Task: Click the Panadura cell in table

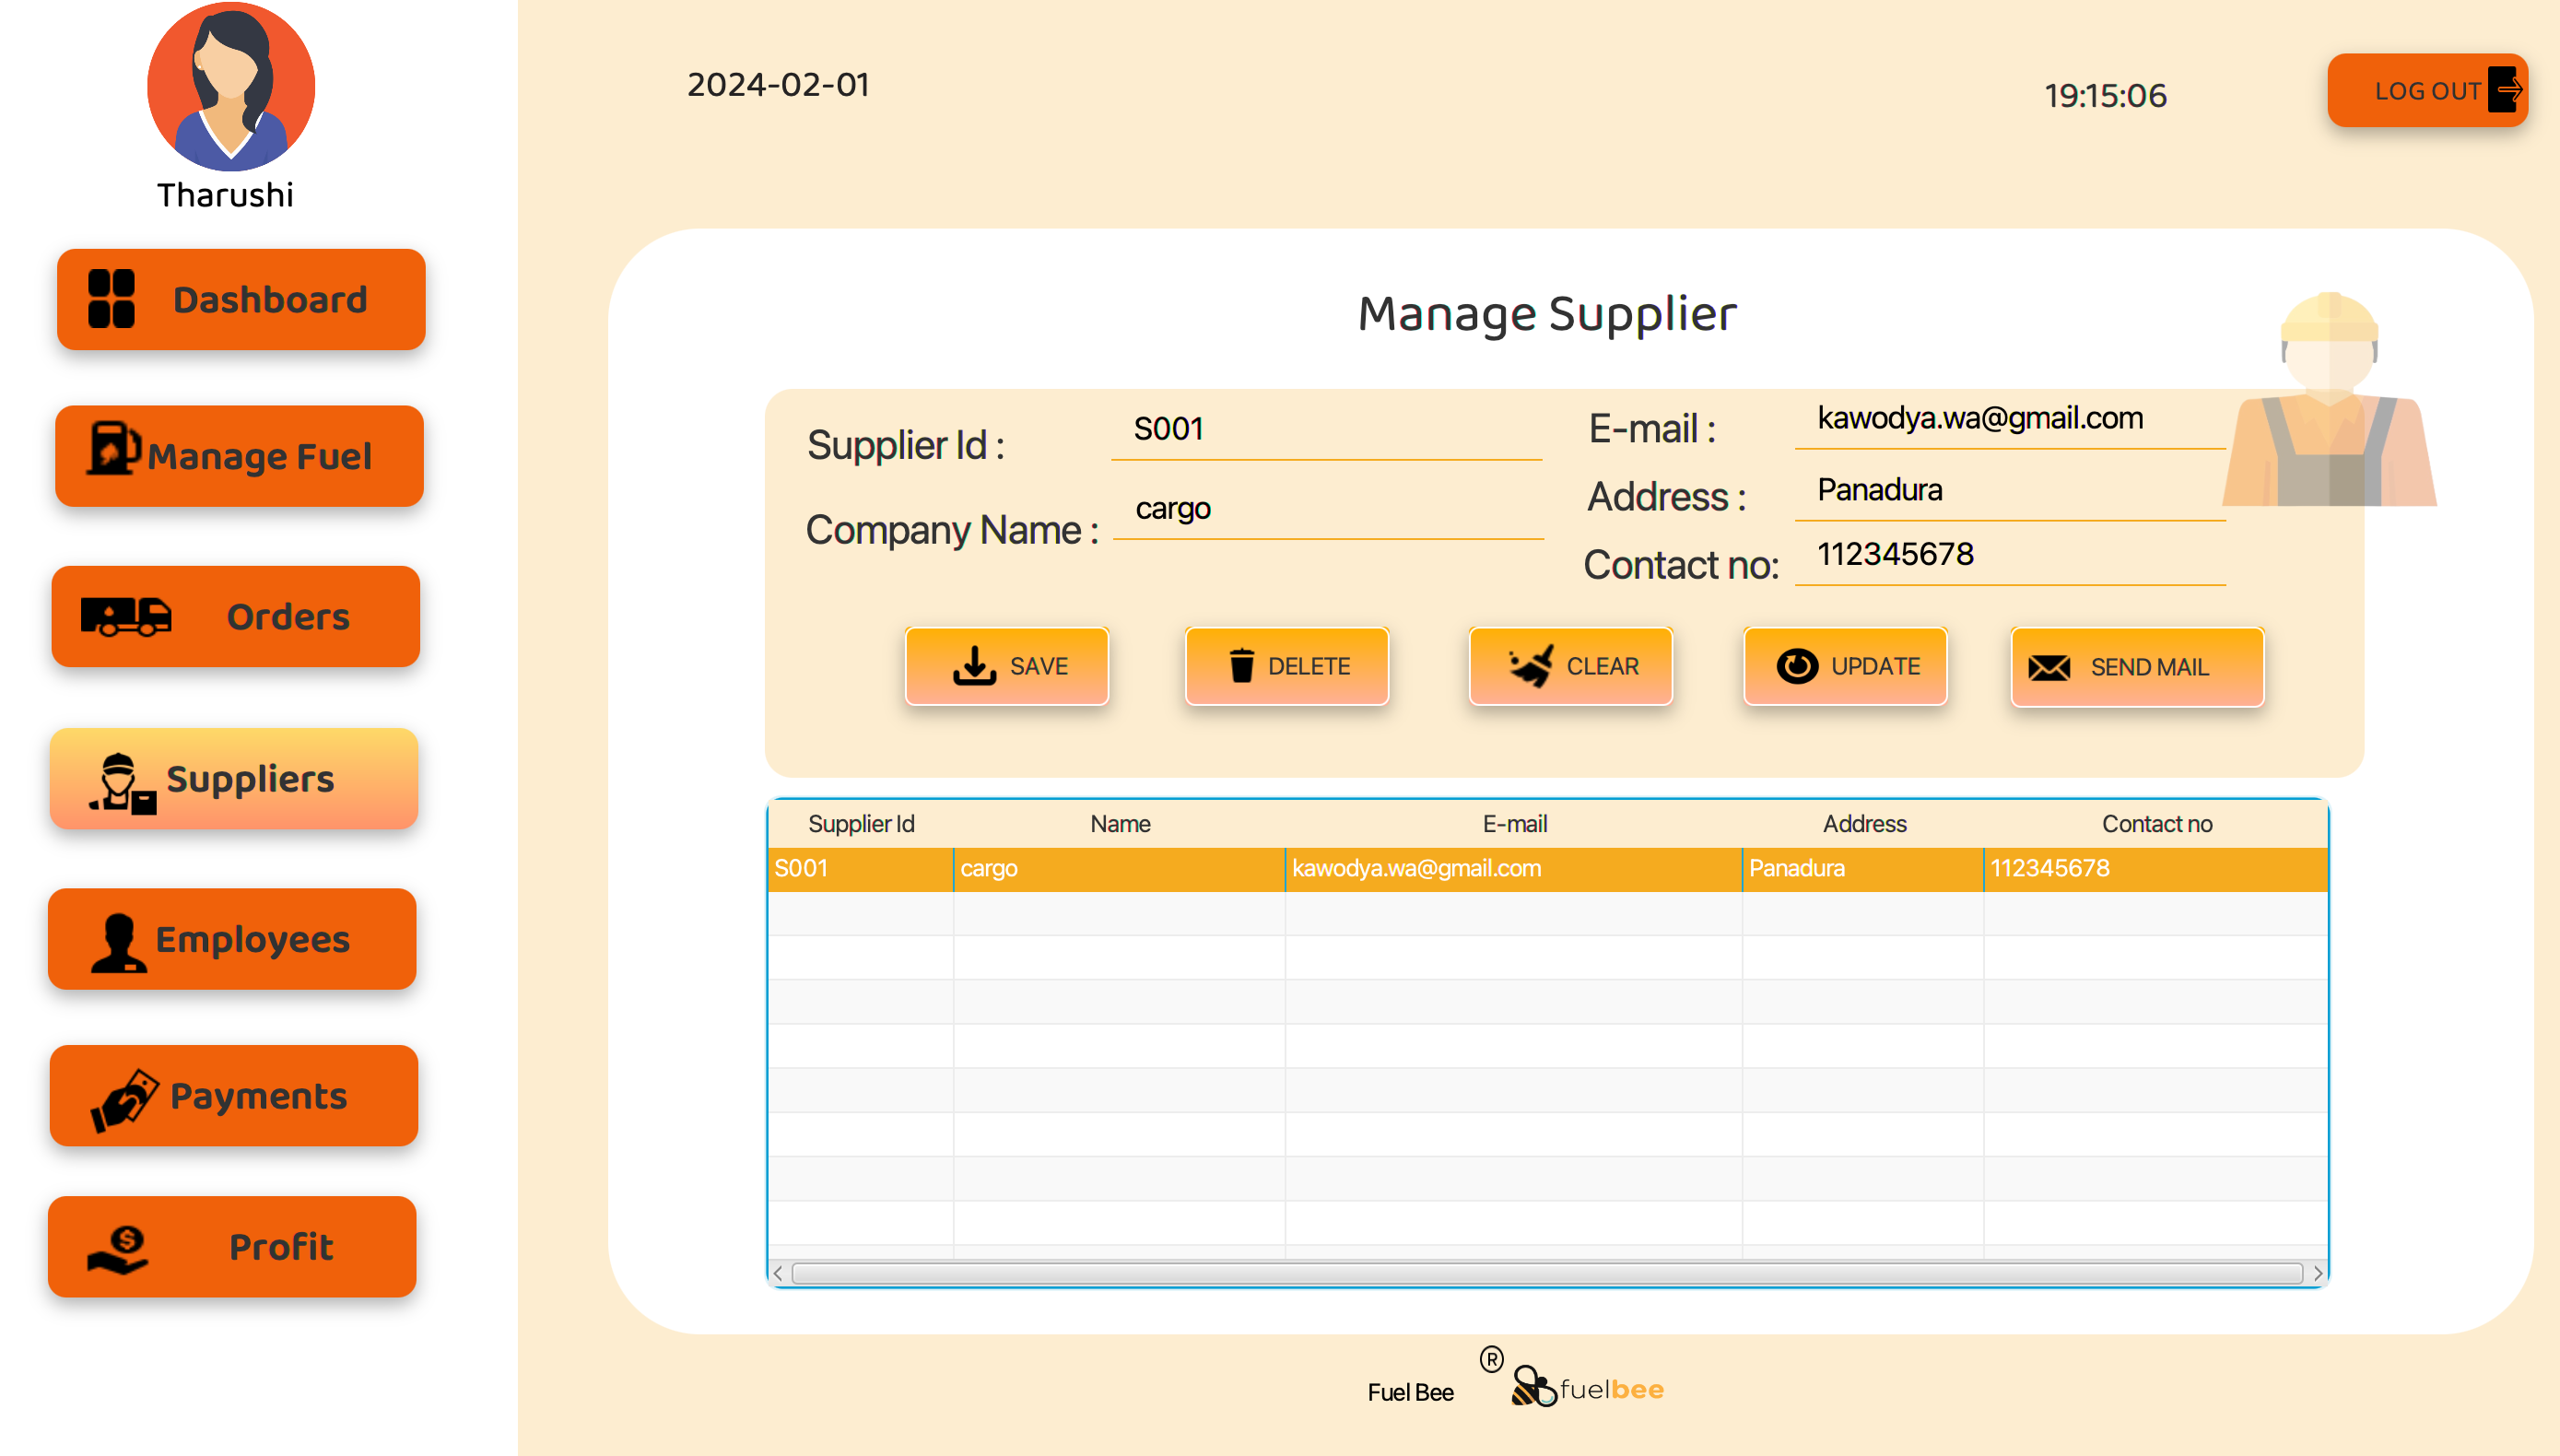Action: [x=1864, y=869]
